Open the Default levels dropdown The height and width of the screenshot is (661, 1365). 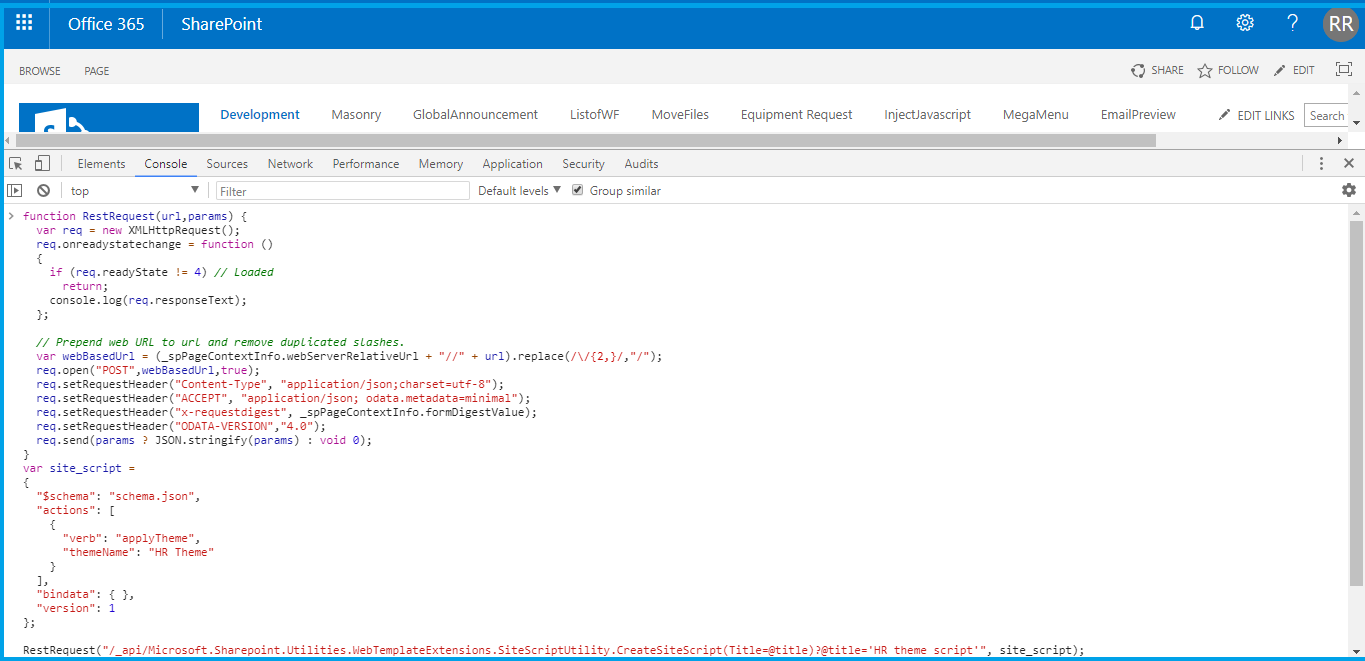point(519,190)
